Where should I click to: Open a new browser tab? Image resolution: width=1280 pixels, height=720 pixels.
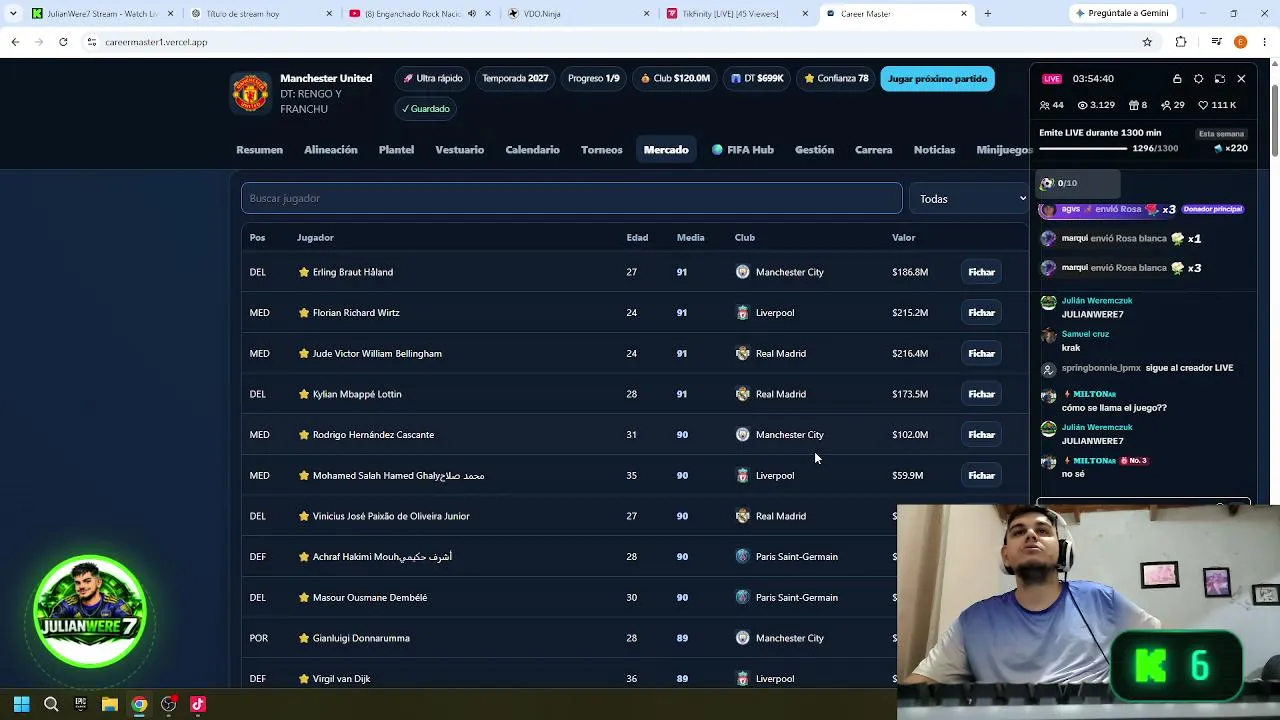[987, 14]
